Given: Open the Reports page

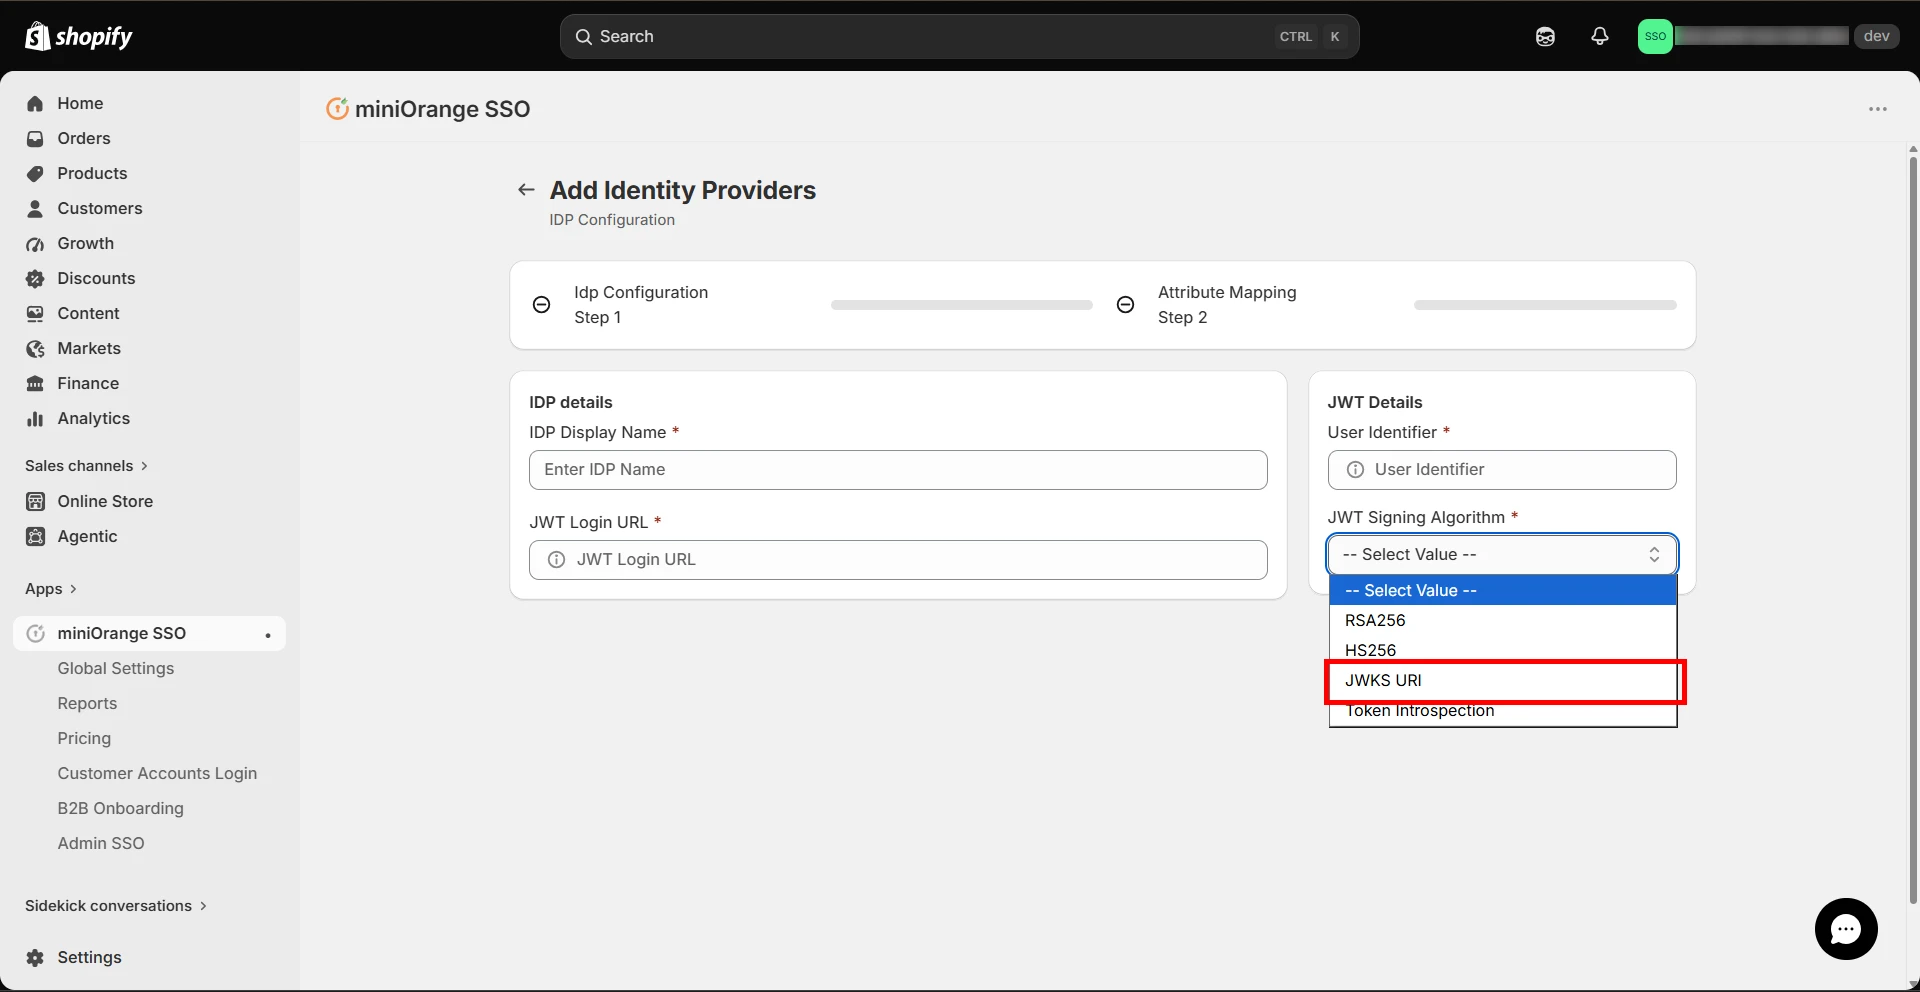Looking at the screenshot, I should coord(87,703).
